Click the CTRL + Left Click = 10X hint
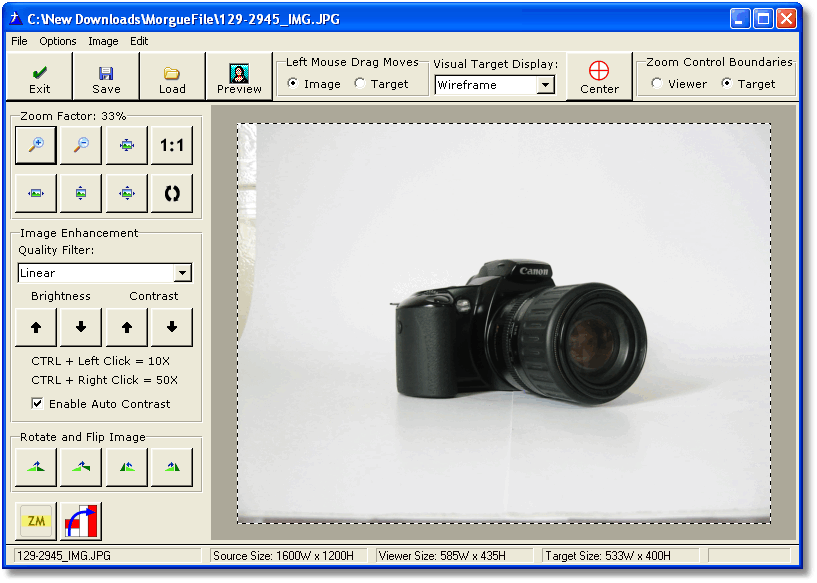 click(101, 361)
